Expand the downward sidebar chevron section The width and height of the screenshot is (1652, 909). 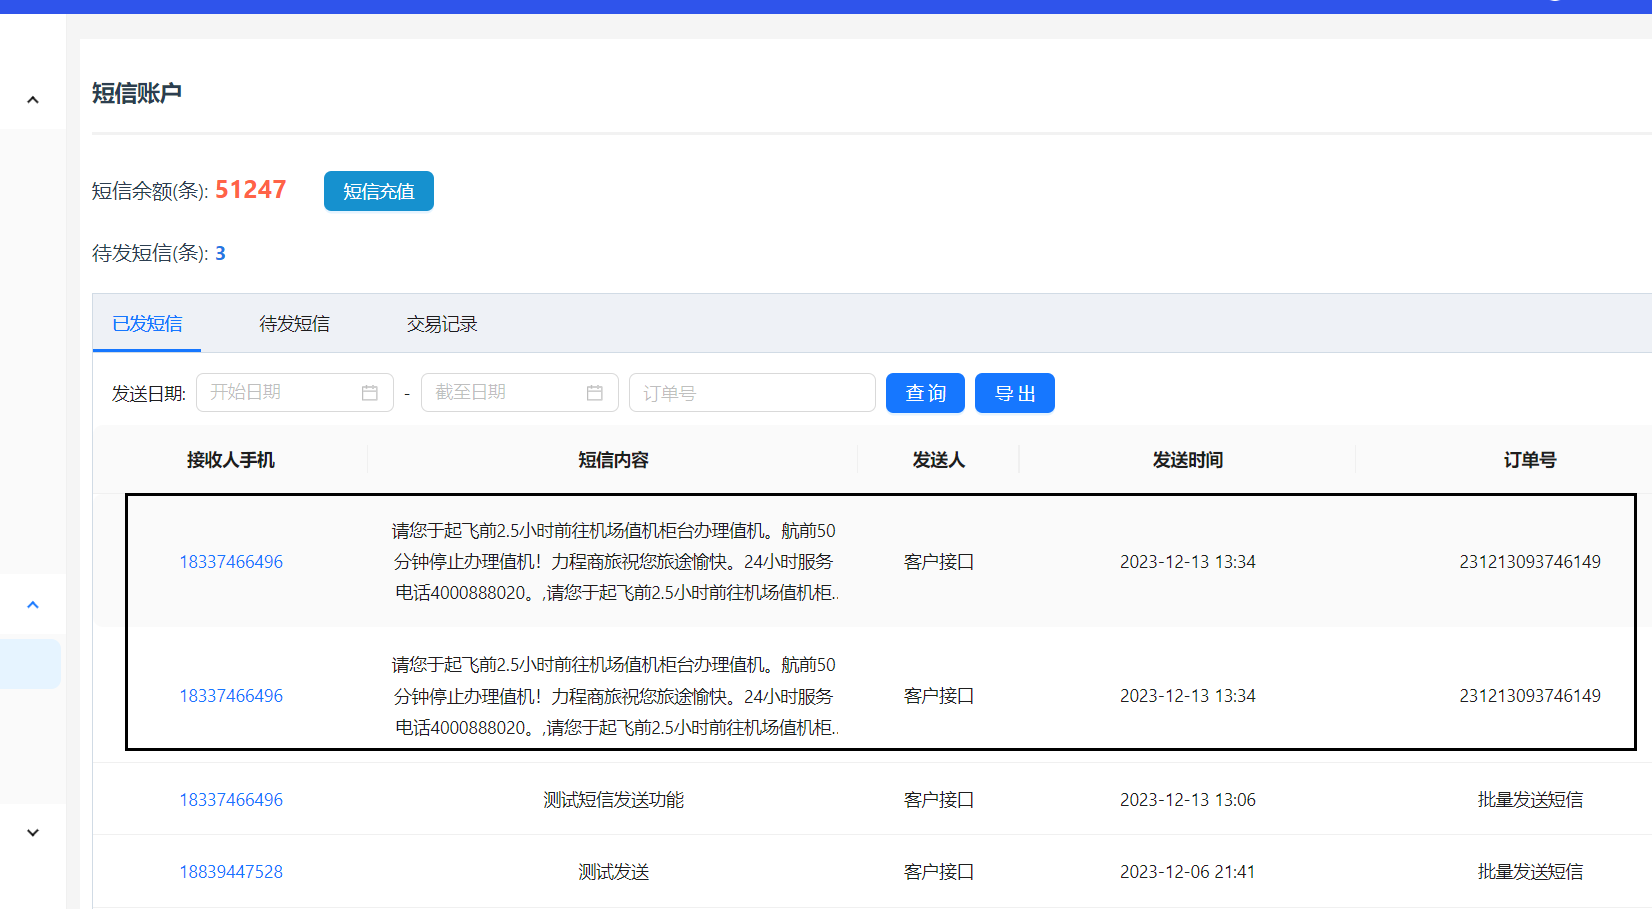(x=33, y=833)
